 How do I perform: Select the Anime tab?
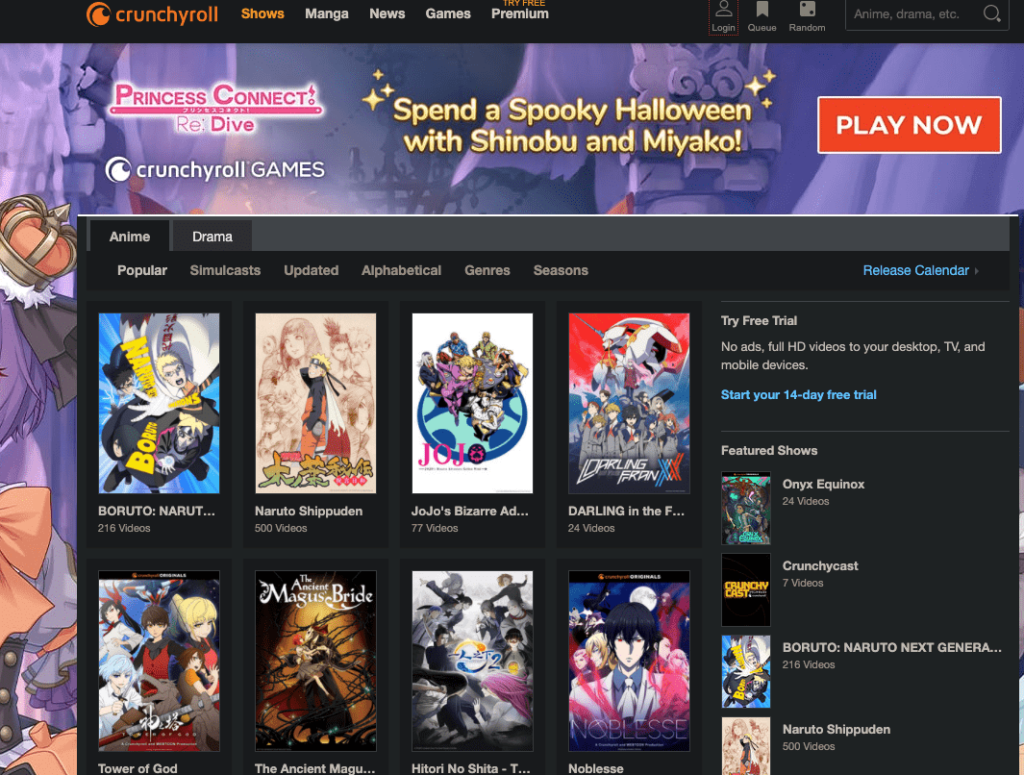(x=130, y=236)
